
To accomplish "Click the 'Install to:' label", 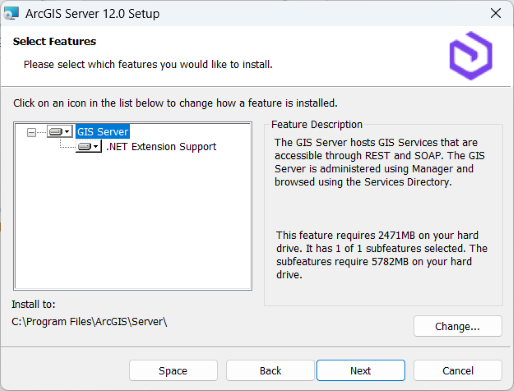I will [33, 304].
